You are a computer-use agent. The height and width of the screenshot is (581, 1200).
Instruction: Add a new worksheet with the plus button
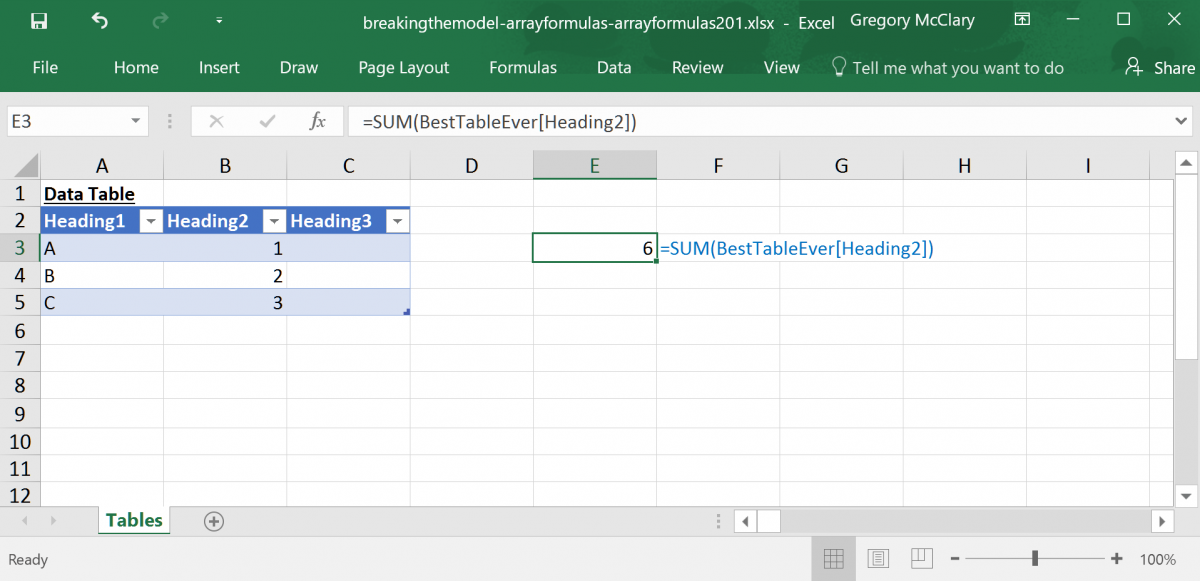(x=213, y=520)
